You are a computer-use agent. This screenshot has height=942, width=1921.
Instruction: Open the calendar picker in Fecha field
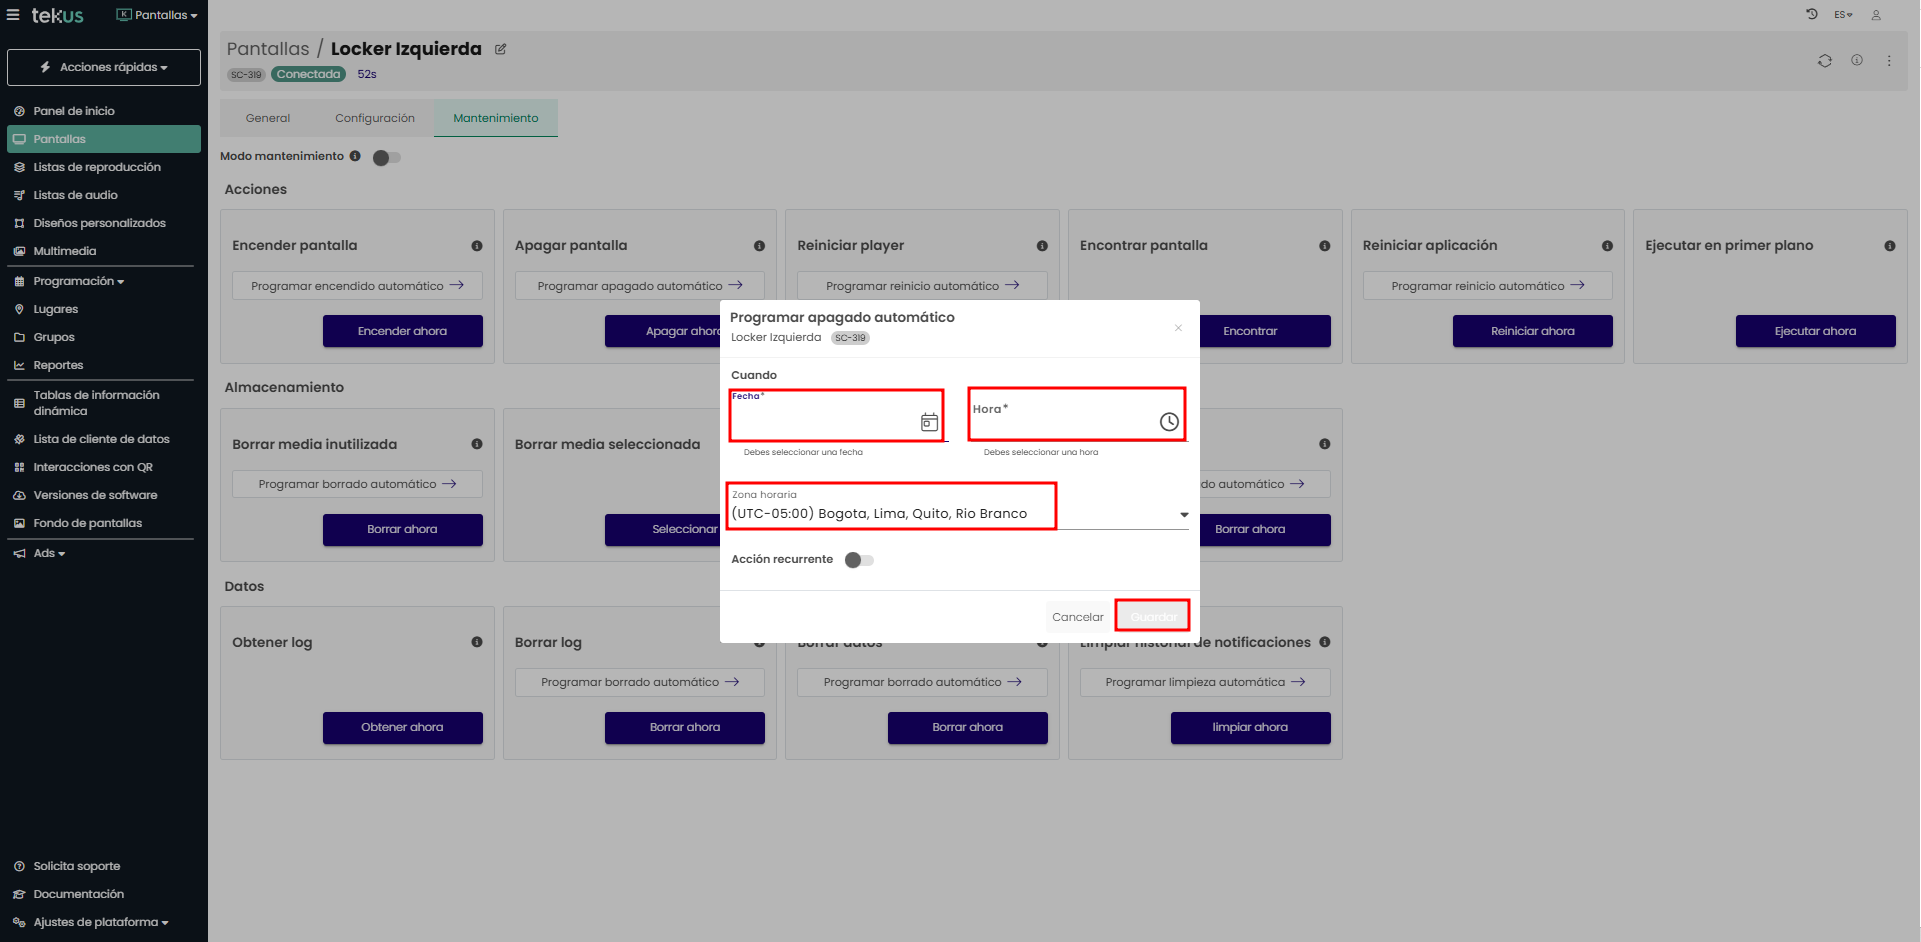point(929,423)
